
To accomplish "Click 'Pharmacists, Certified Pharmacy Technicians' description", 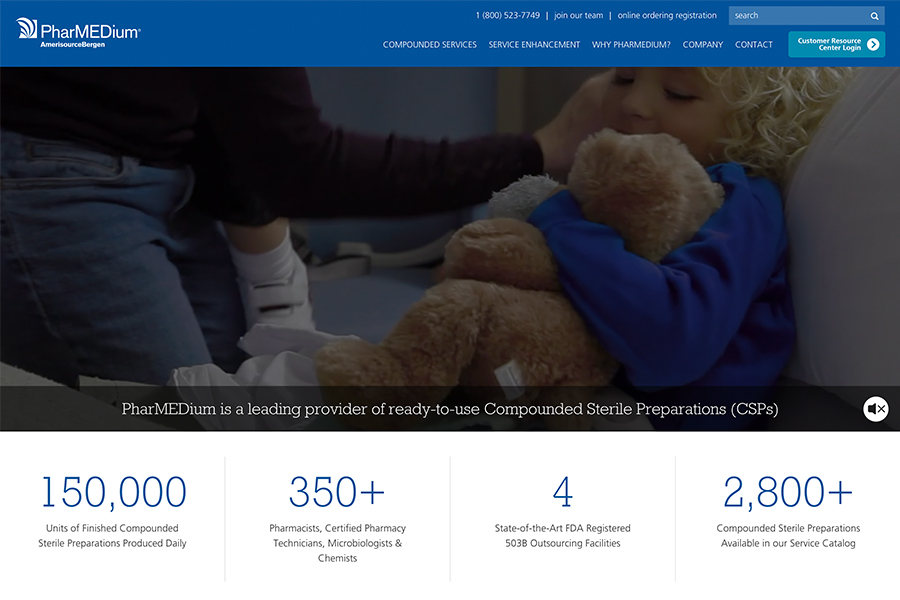I will [338, 543].
